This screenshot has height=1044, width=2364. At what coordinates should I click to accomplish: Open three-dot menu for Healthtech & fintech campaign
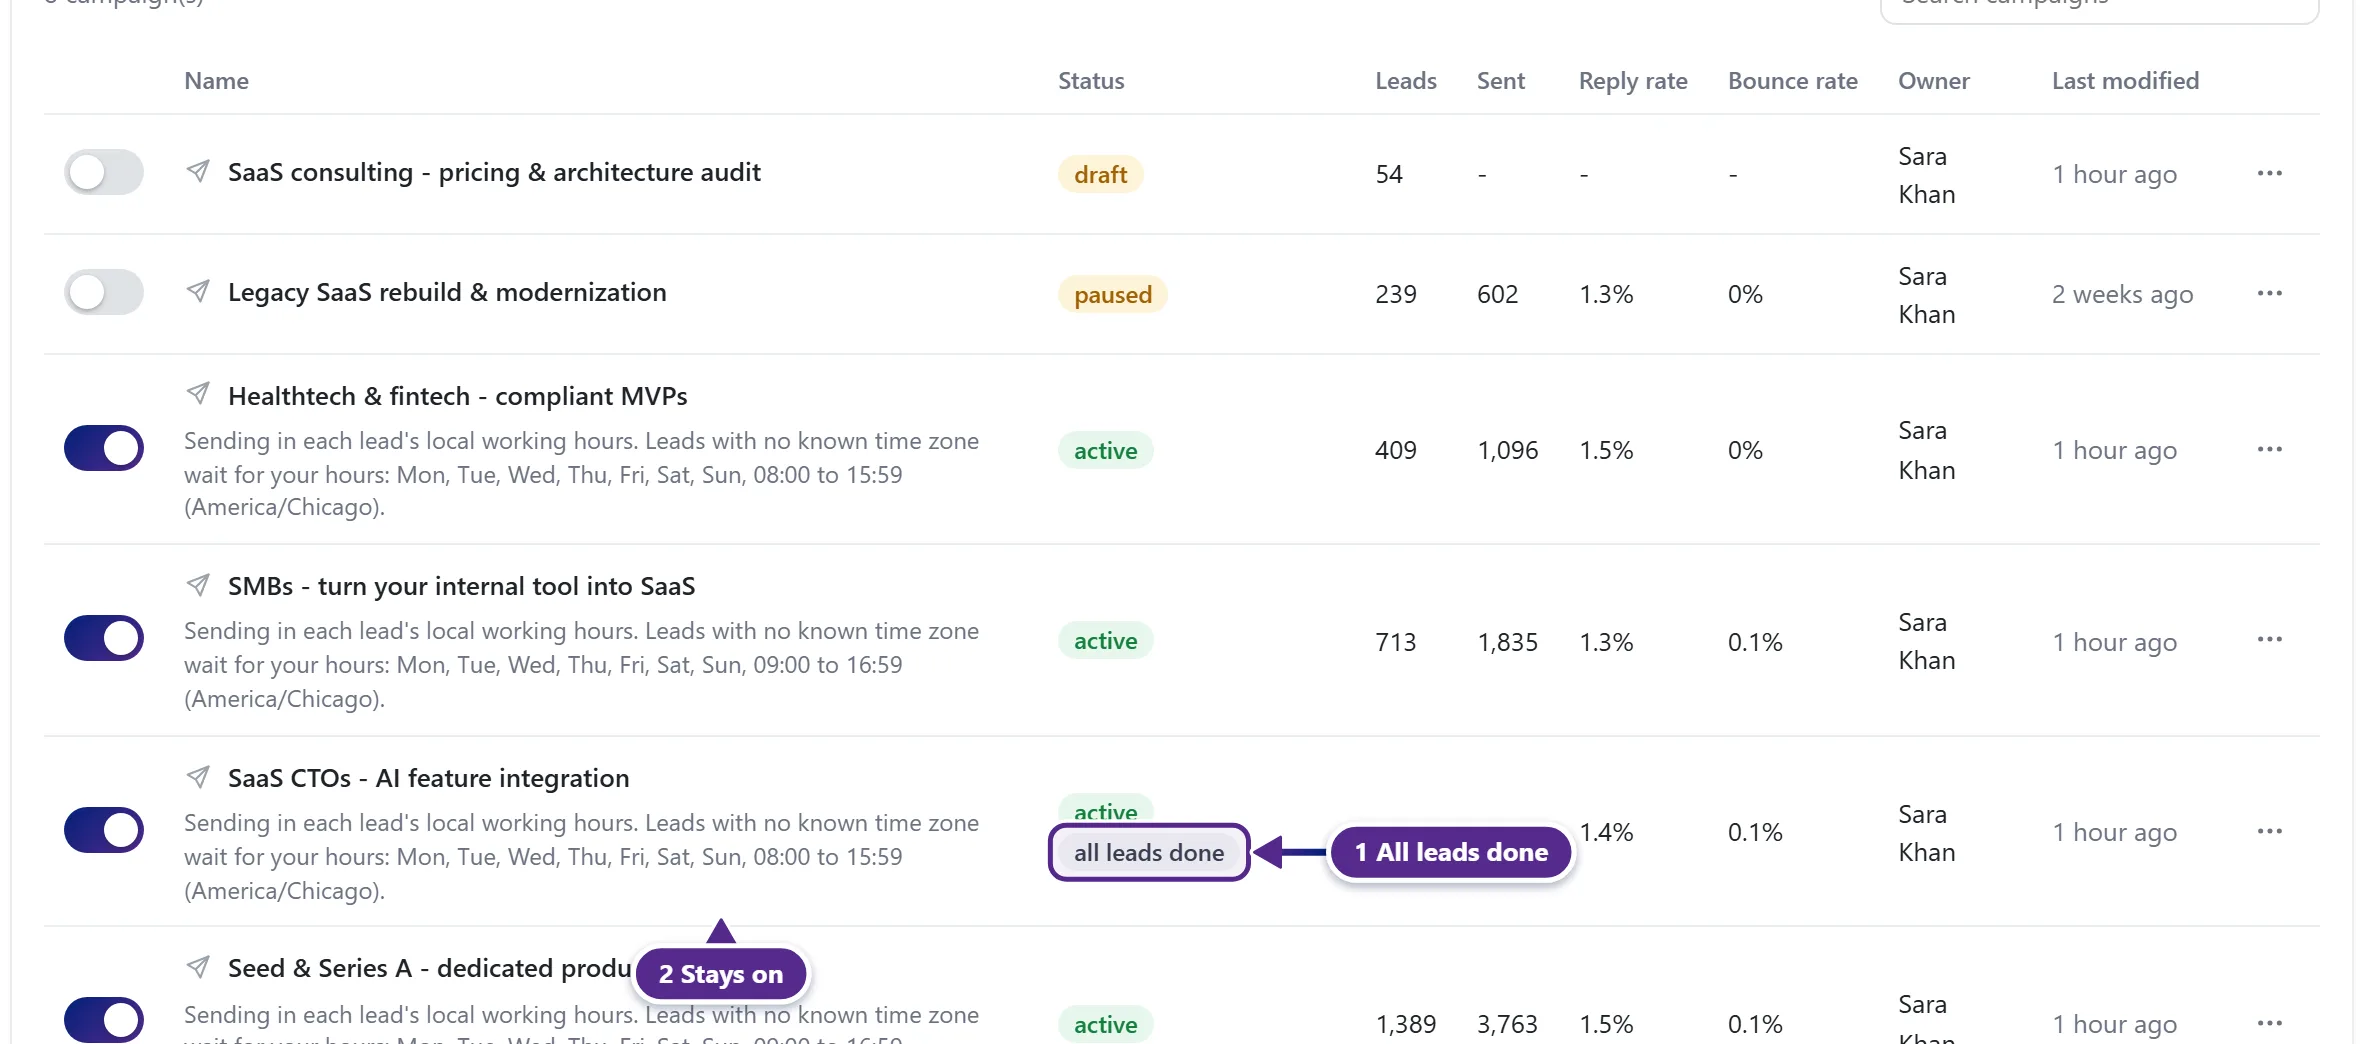[2269, 449]
